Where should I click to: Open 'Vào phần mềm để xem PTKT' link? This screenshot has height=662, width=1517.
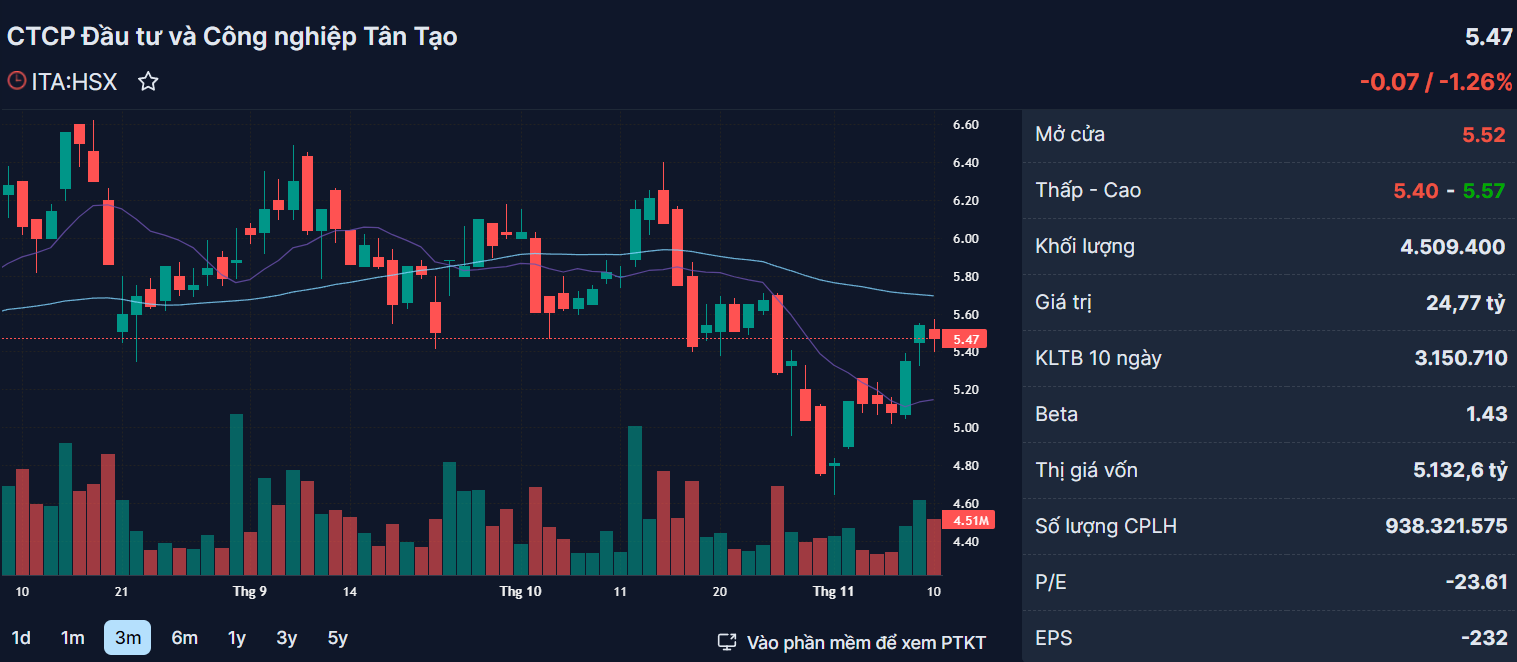click(x=866, y=642)
